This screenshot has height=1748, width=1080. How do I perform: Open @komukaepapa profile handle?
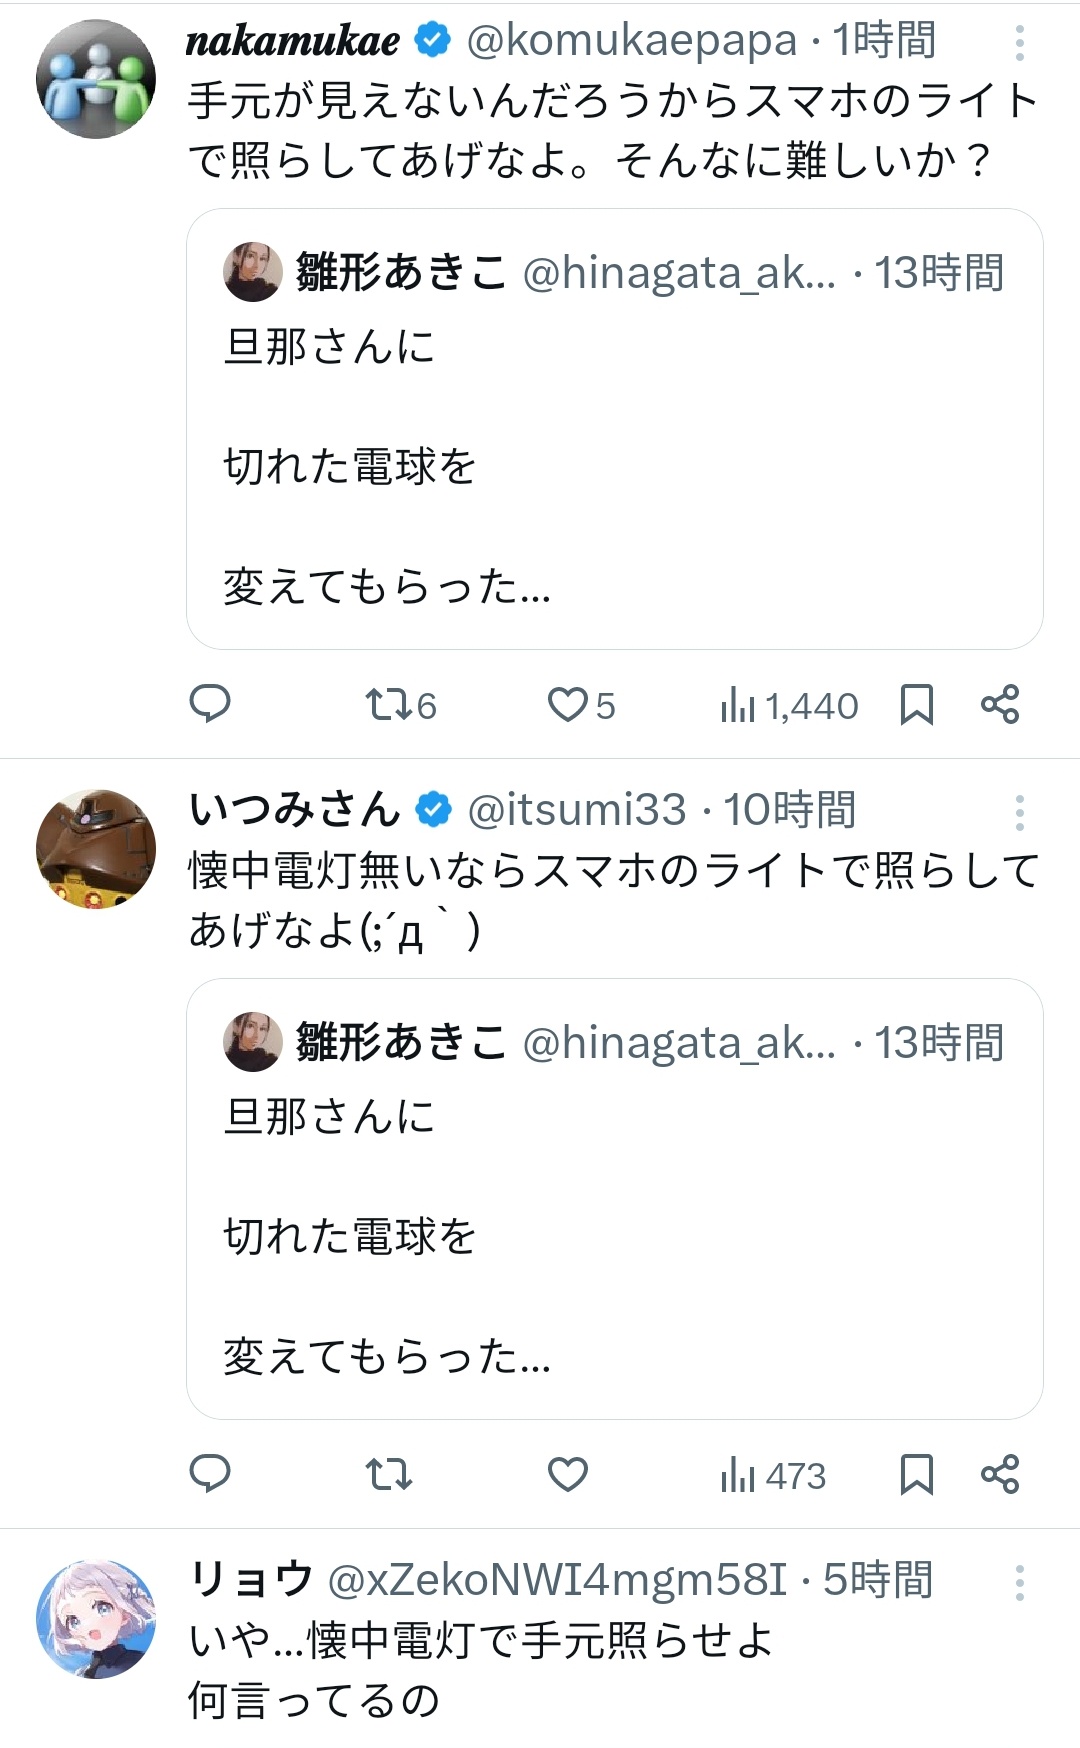(x=631, y=41)
